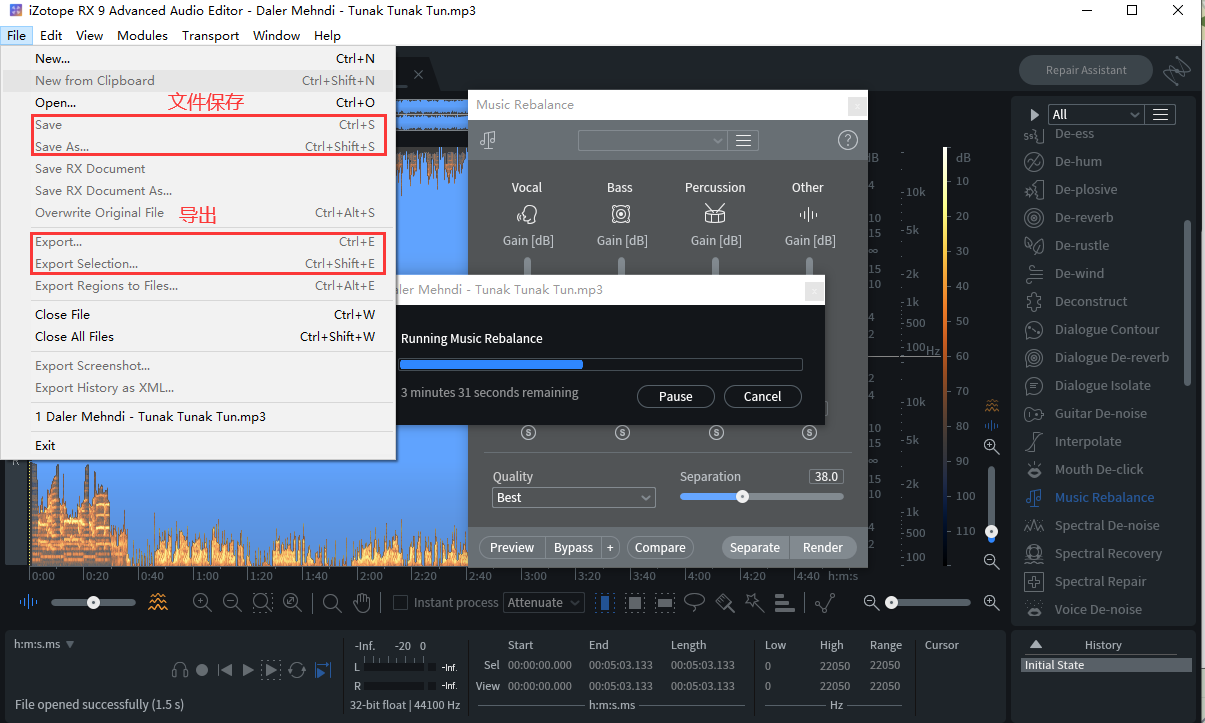The width and height of the screenshot is (1205, 723).
Task: Open Music Rebalance preset hamburger menu
Action: 743,140
